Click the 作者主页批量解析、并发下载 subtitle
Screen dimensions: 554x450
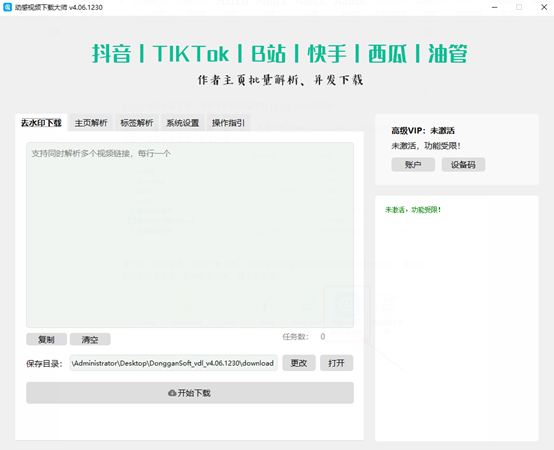click(x=280, y=80)
